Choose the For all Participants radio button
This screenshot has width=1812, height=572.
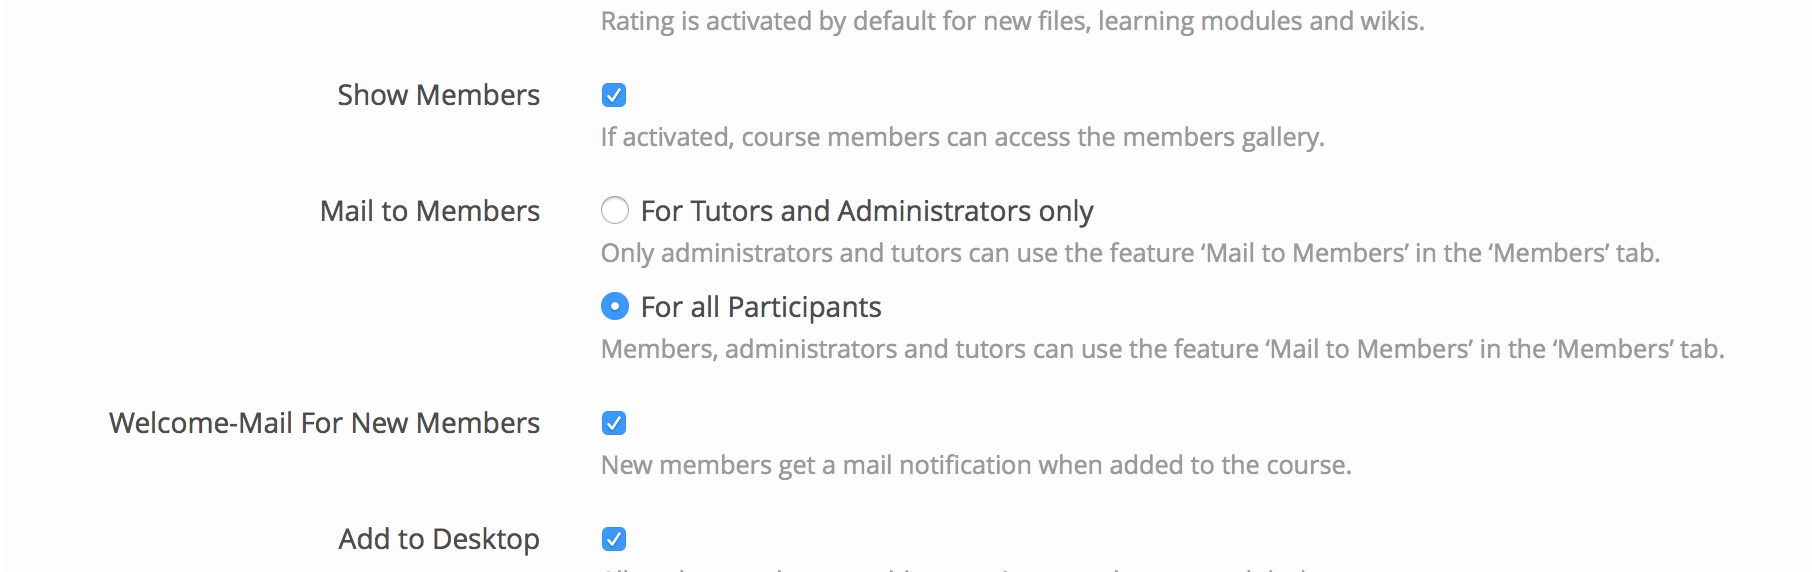614,306
